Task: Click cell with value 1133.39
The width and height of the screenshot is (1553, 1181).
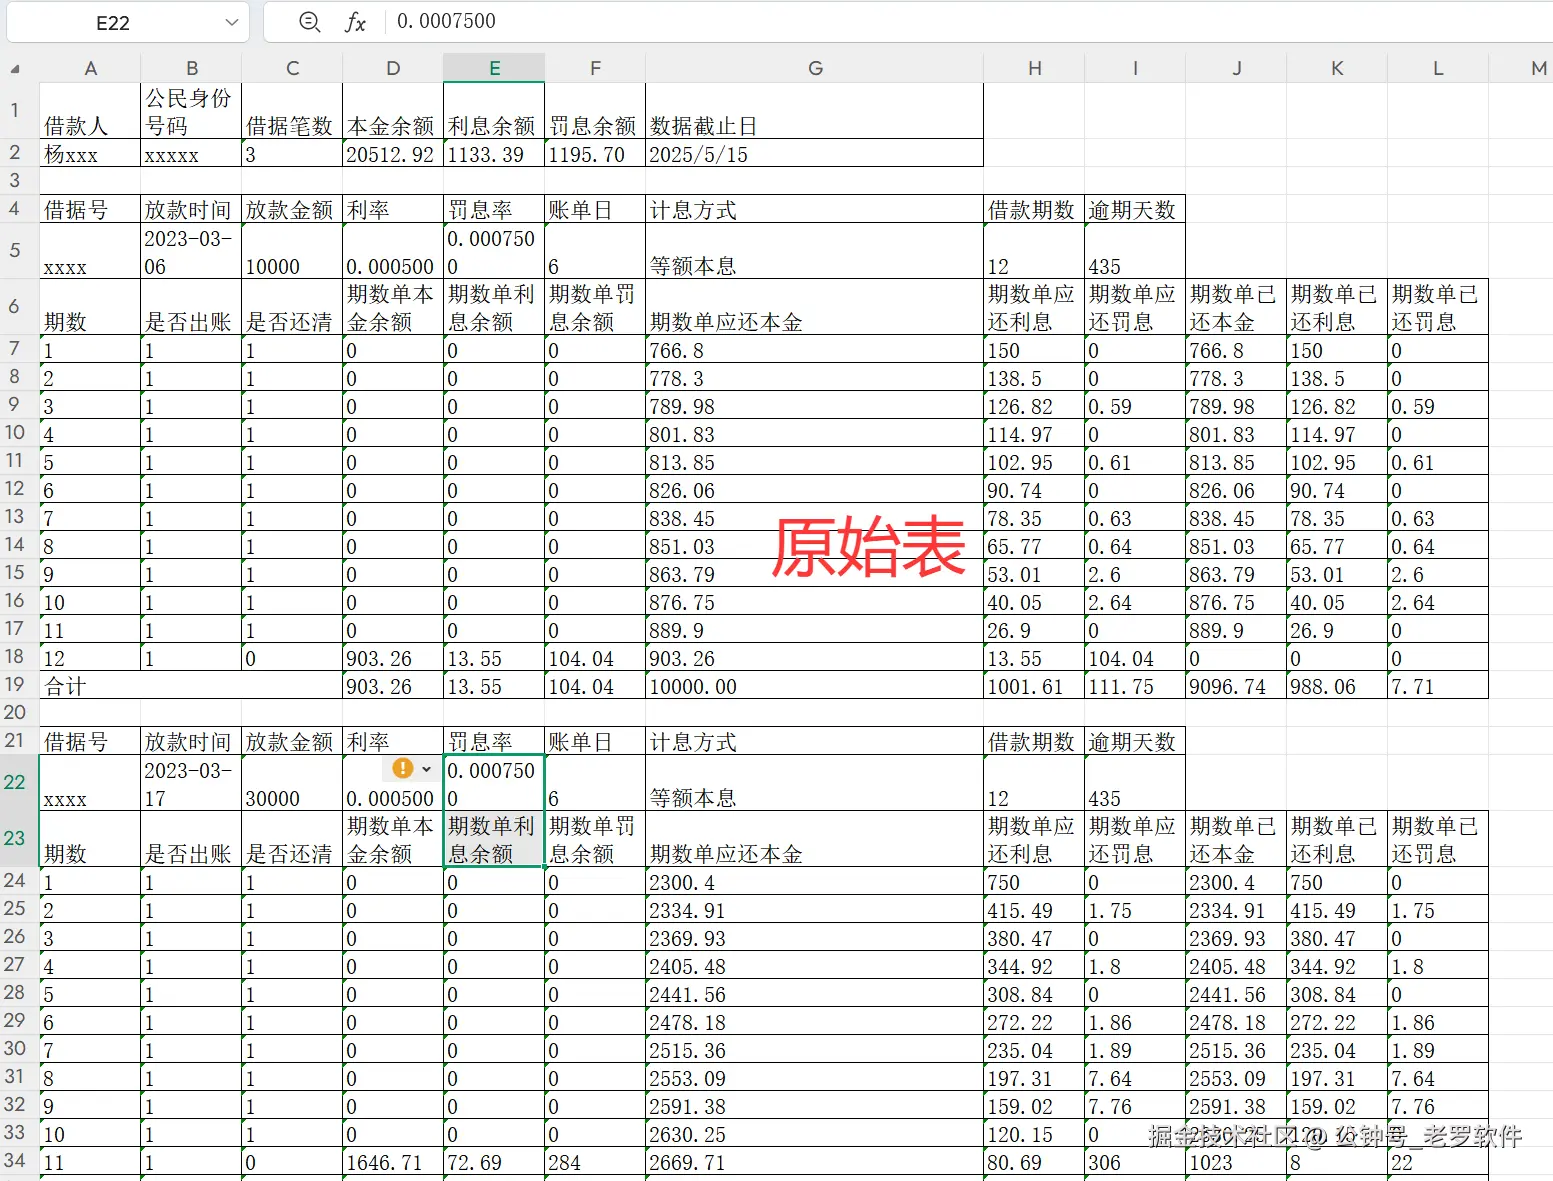Action: click(x=494, y=154)
